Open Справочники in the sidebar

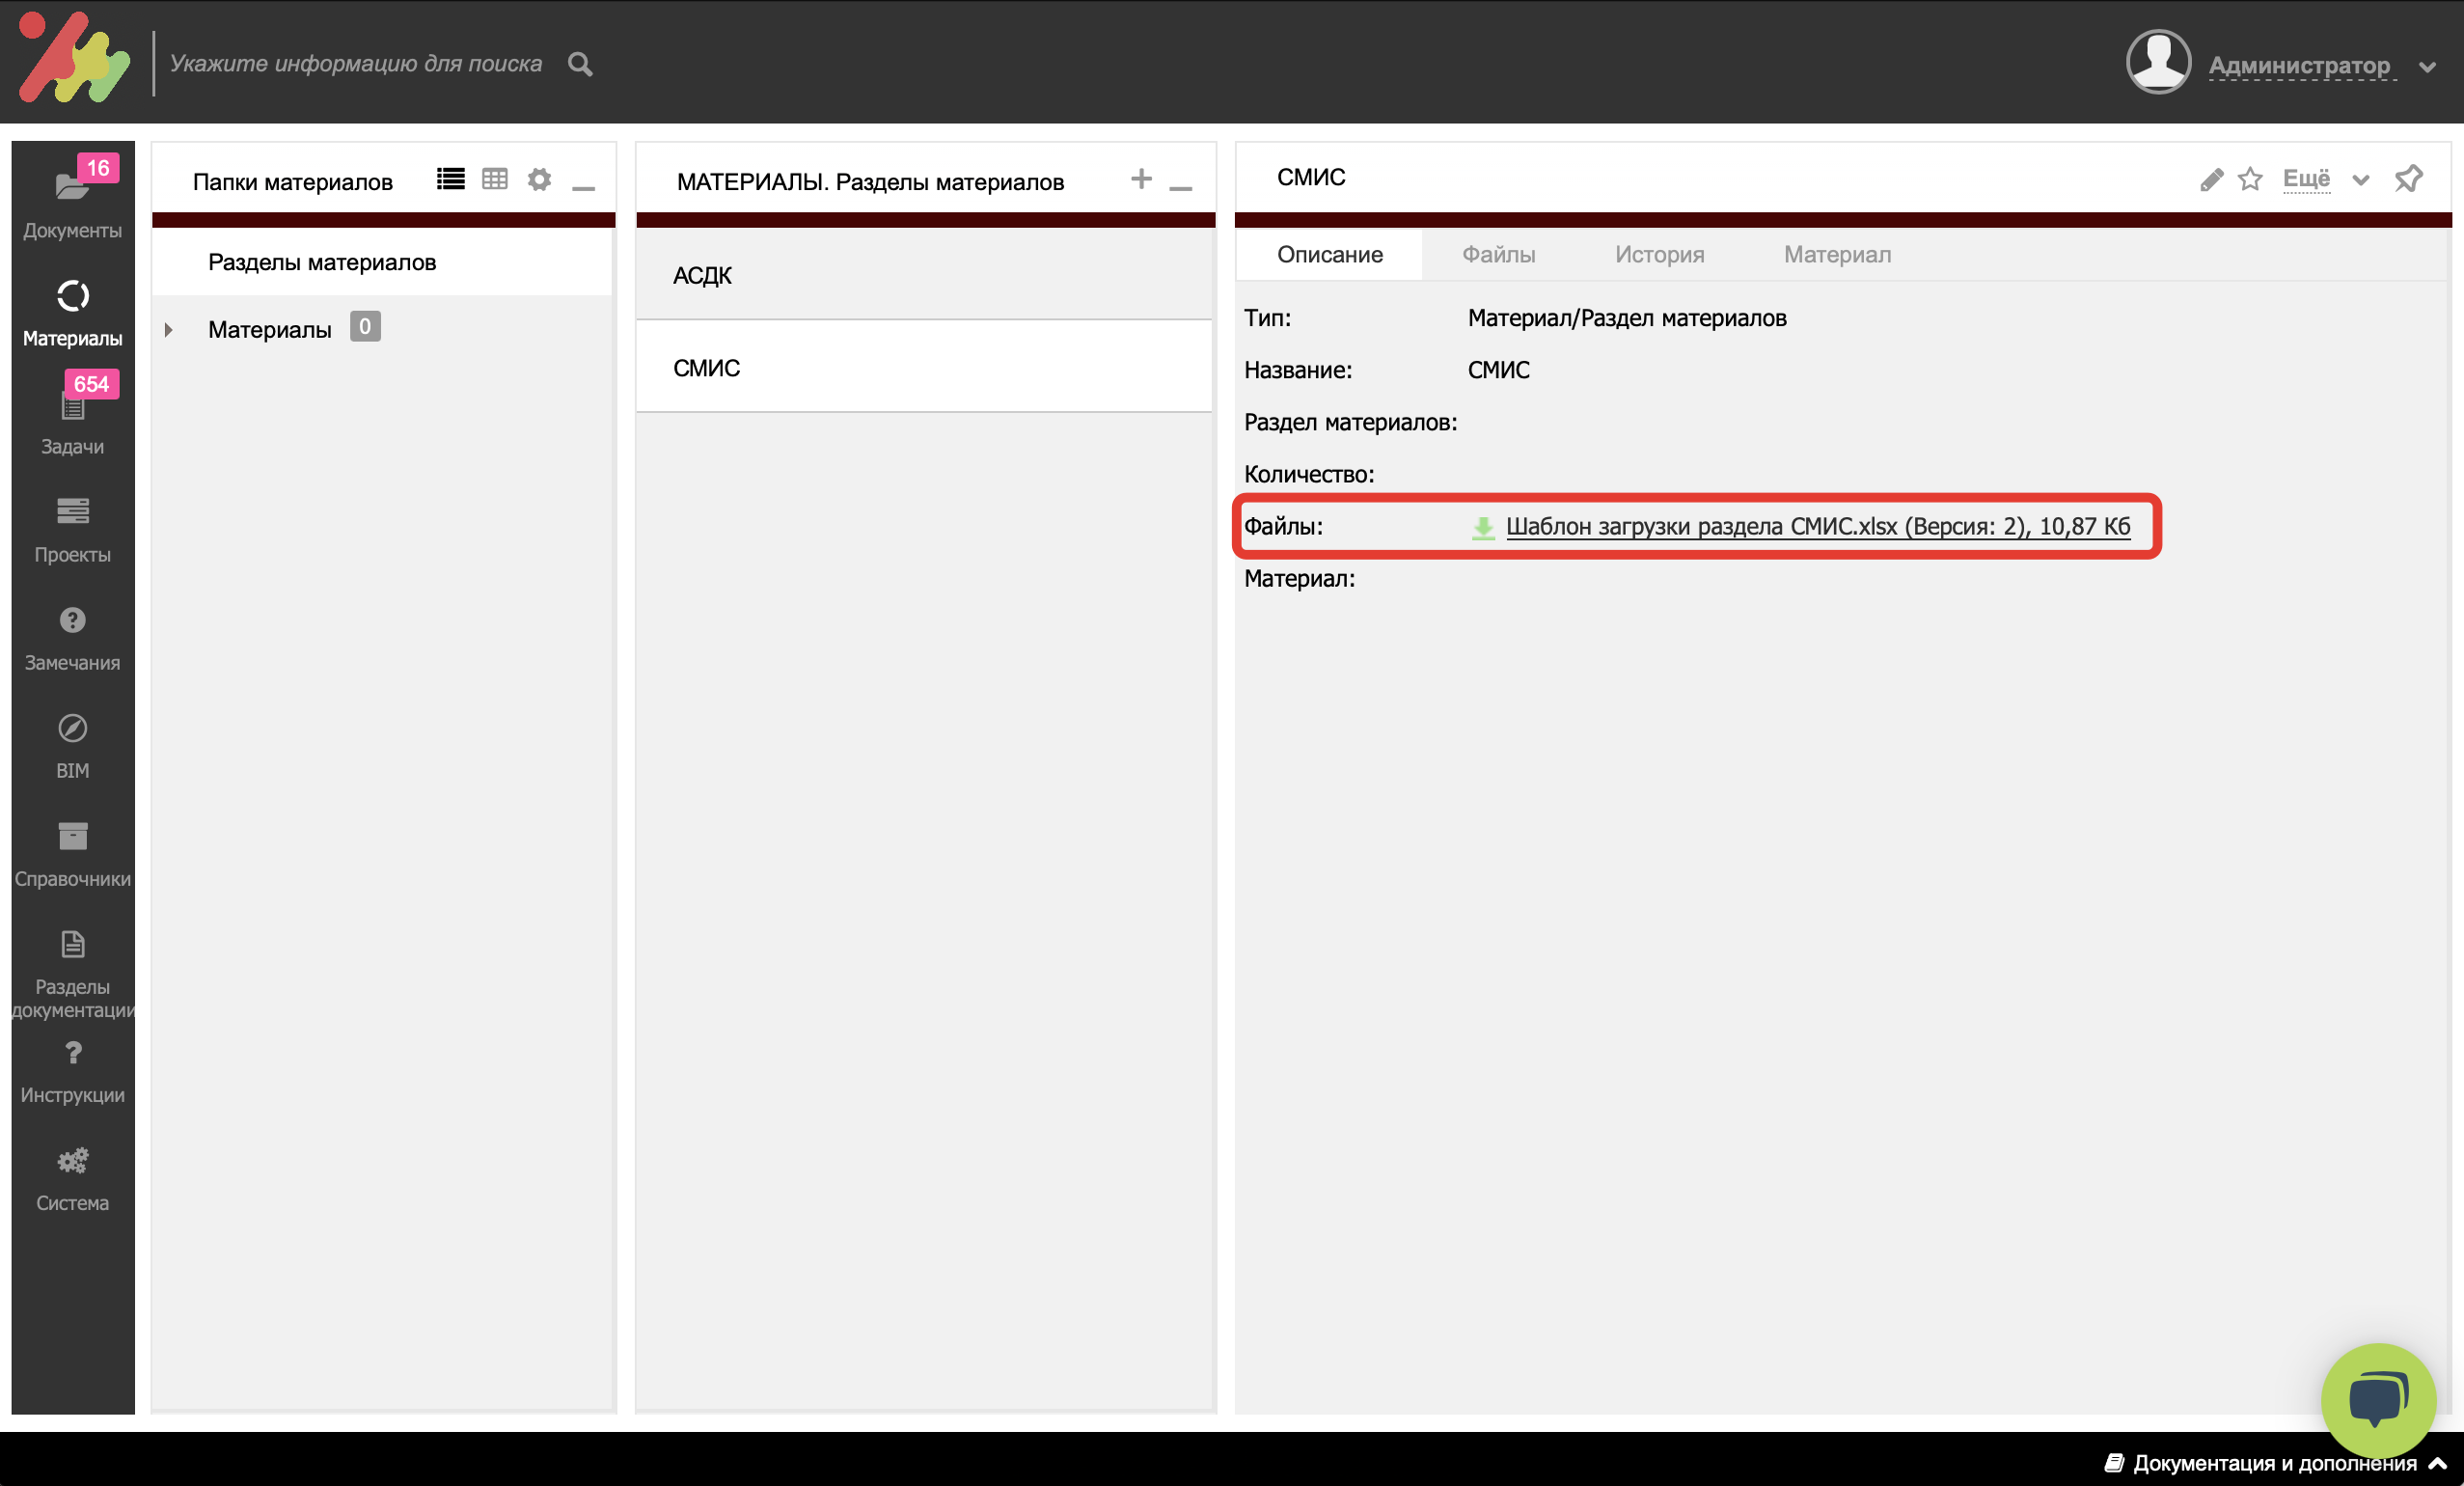(x=72, y=854)
